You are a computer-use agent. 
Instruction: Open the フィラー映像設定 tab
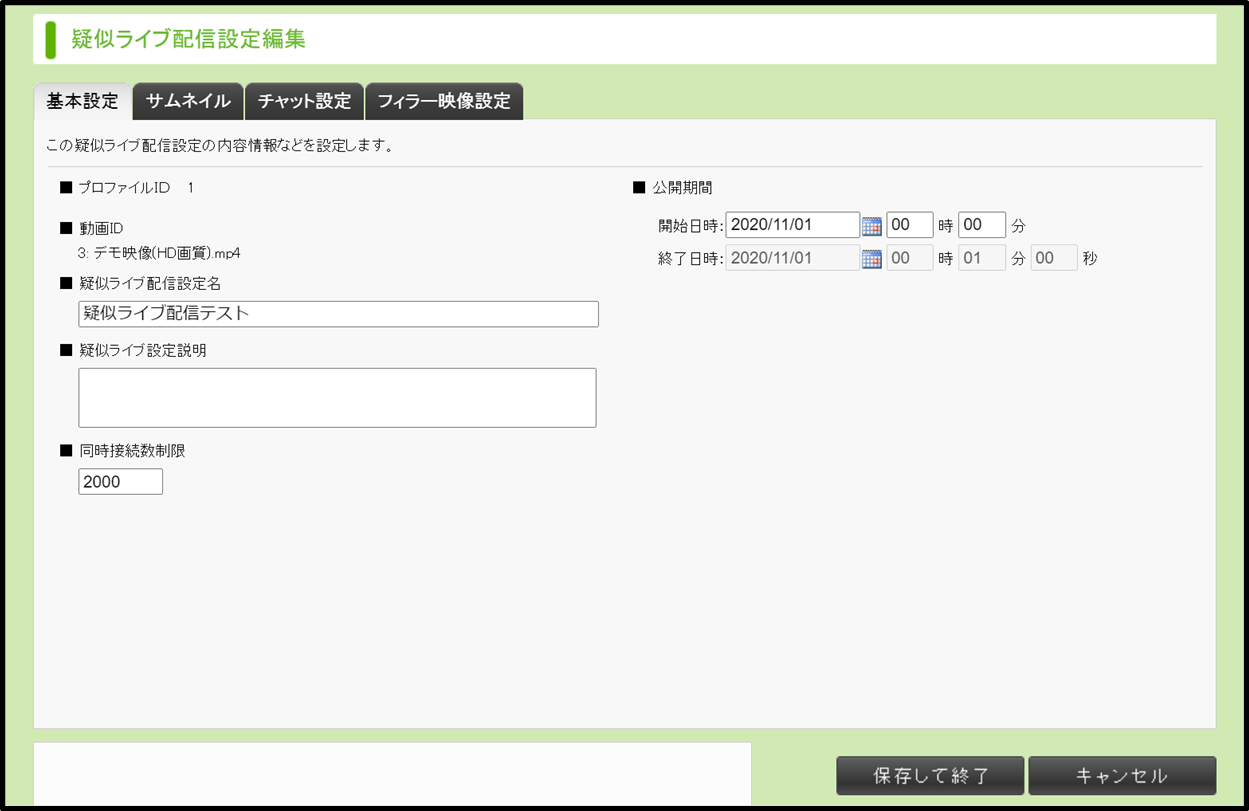[444, 101]
